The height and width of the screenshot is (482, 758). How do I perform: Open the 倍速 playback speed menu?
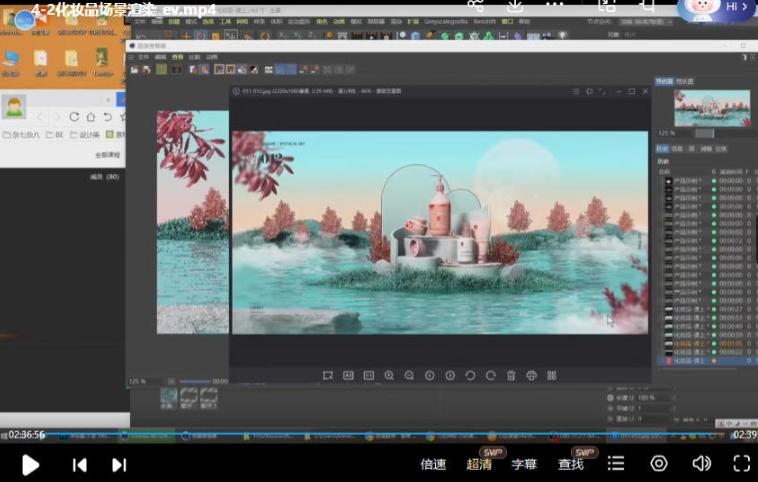click(433, 464)
